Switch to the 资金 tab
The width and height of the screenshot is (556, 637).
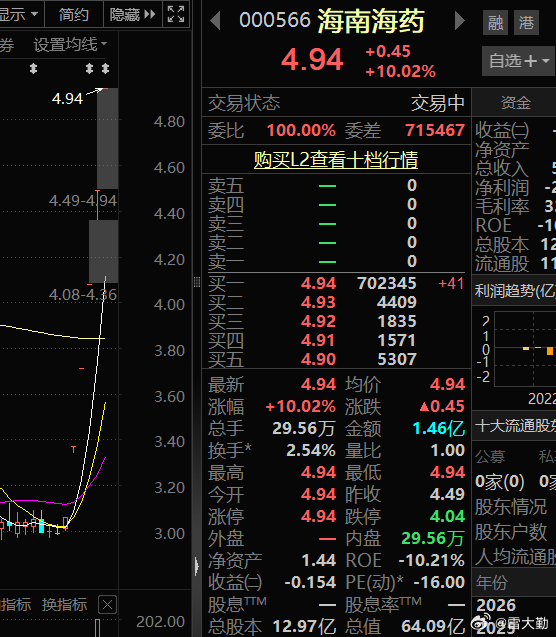click(516, 102)
